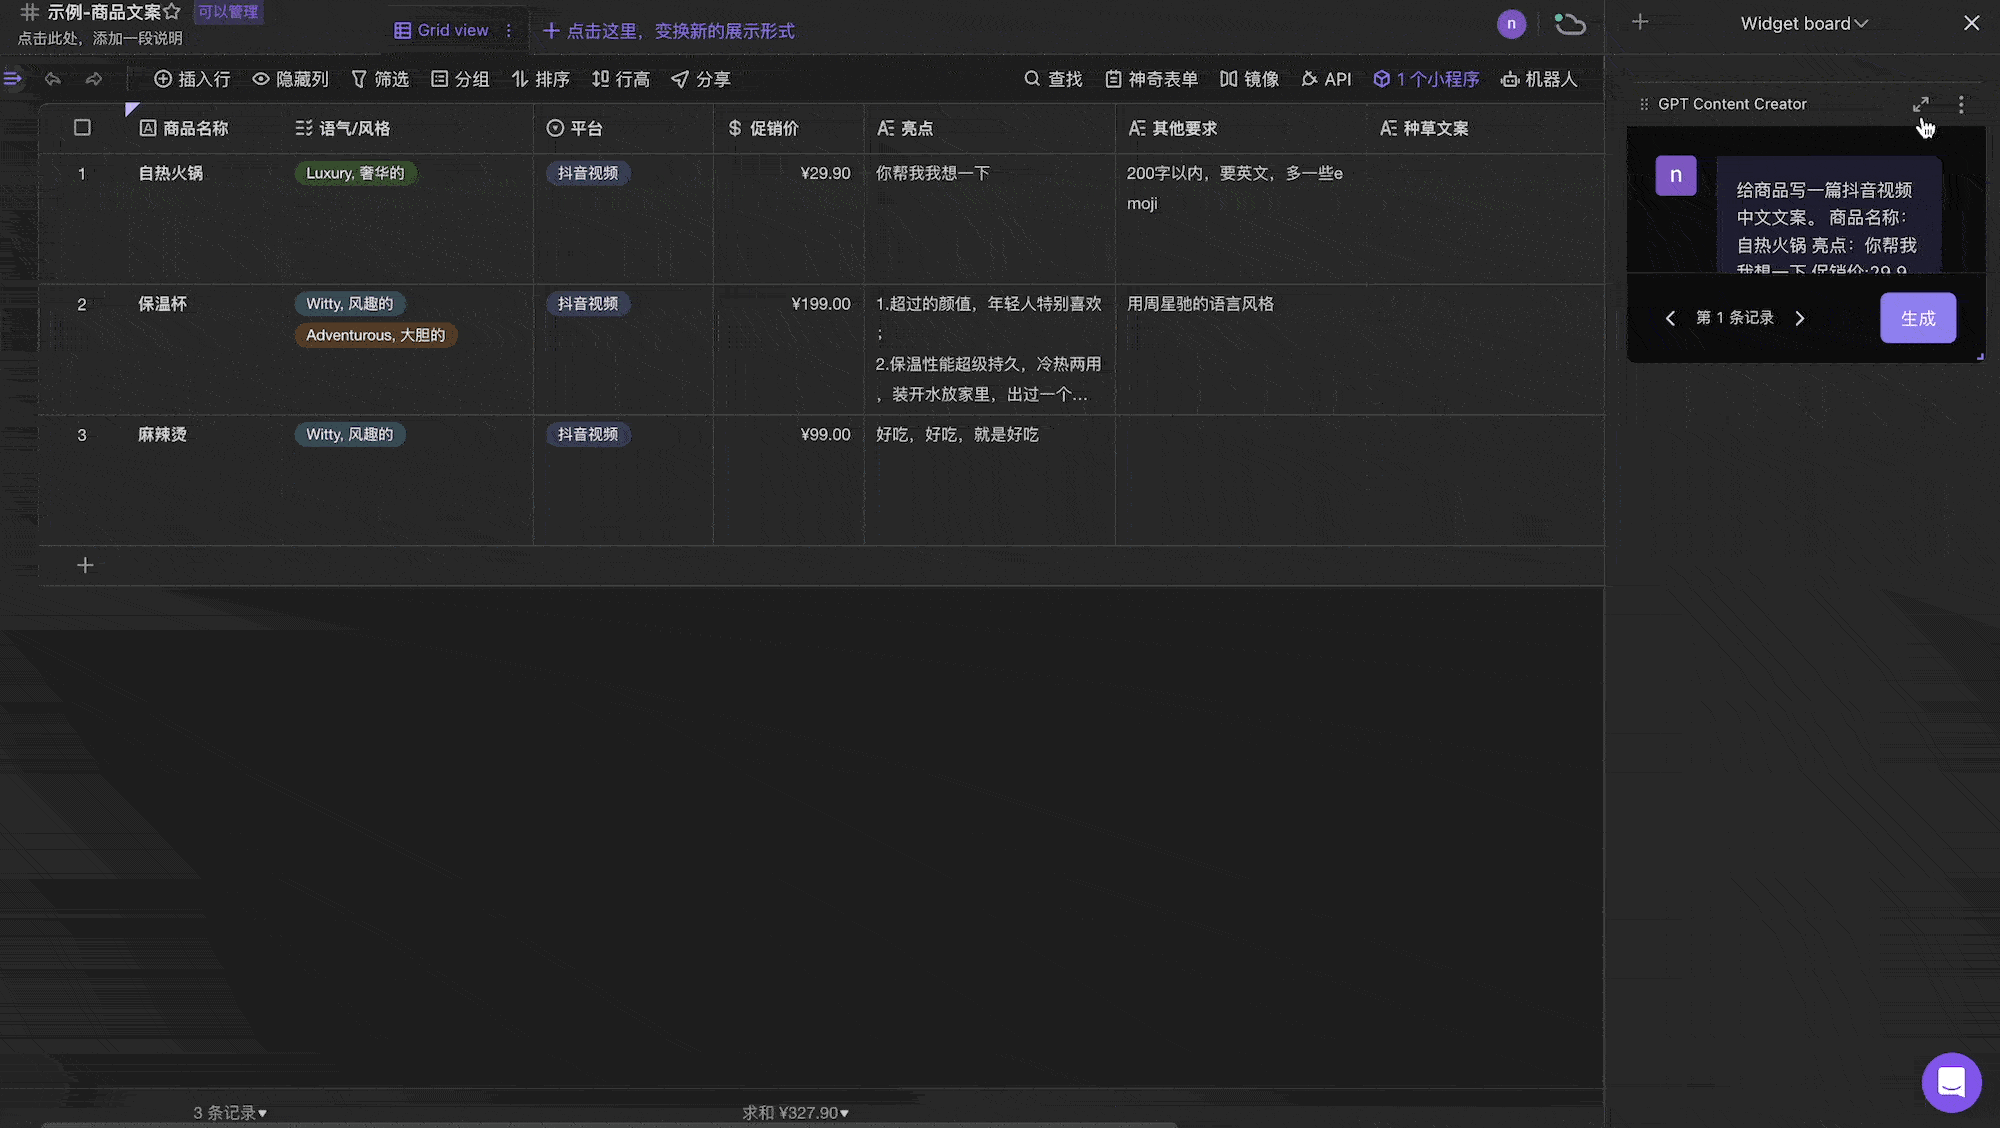Image resolution: width=2000 pixels, height=1128 pixels.
Task: Click the Insert row (插入行) icon
Action: click(x=163, y=79)
